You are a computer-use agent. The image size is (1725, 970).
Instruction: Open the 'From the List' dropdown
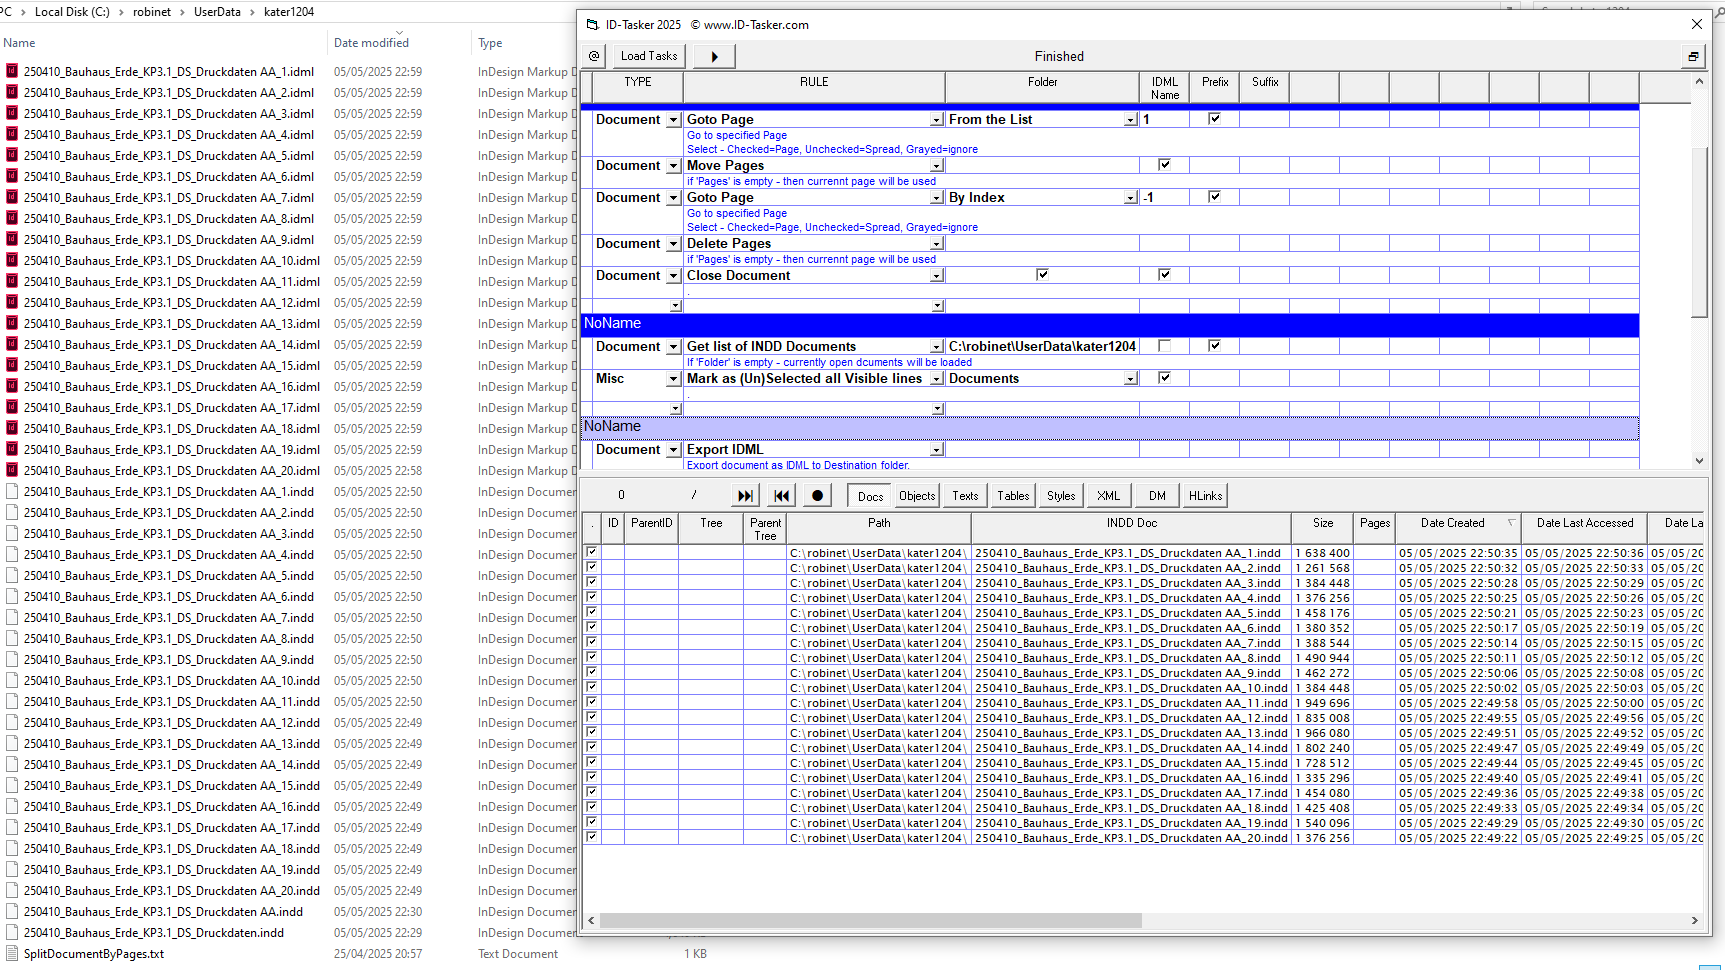[x=1130, y=118]
